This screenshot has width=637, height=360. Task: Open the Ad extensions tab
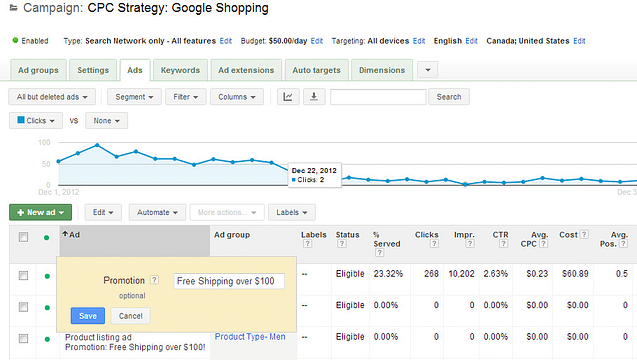(x=246, y=70)
